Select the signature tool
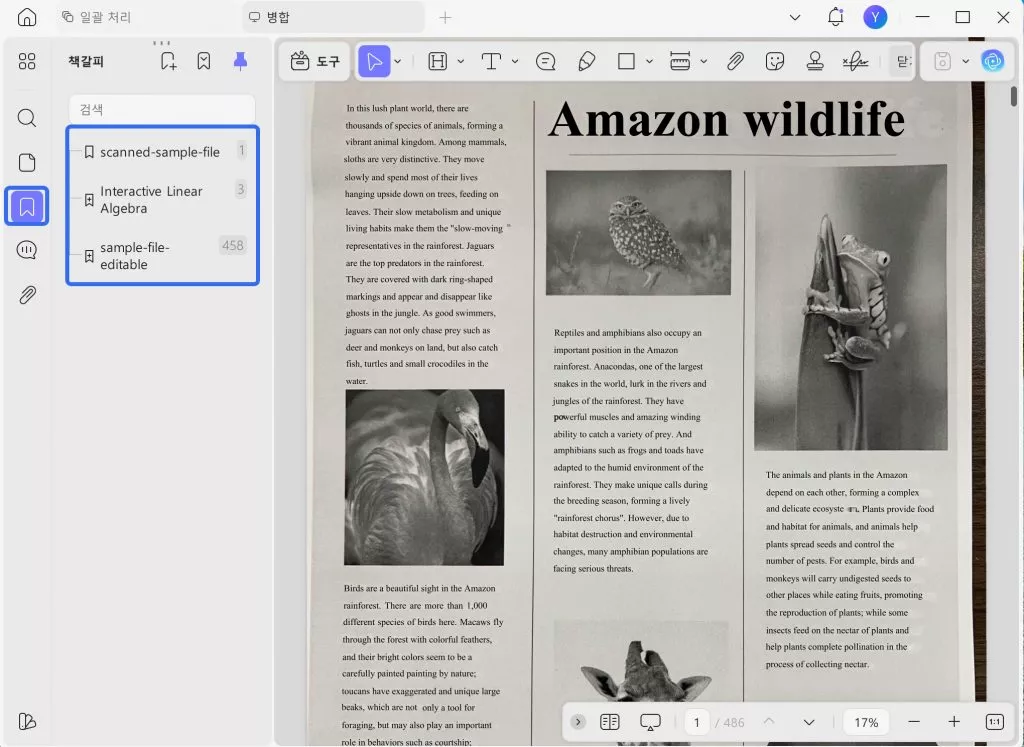The width and height of the screenshot is (1024, 747). coord(855,62)
